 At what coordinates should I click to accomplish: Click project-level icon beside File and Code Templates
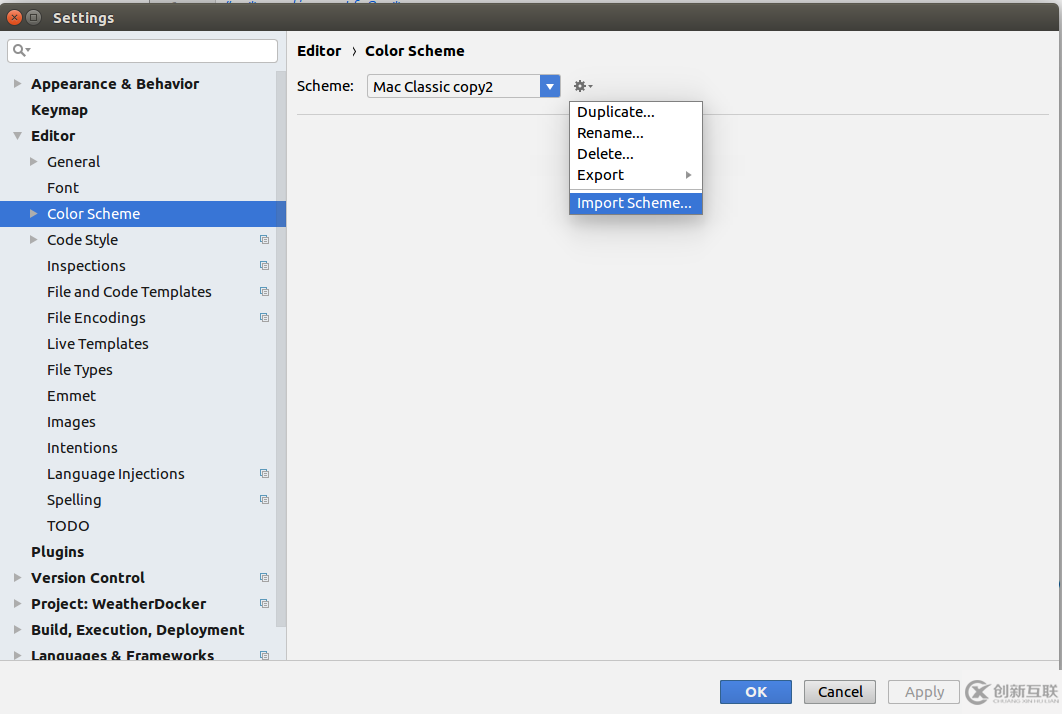point(264,292)
